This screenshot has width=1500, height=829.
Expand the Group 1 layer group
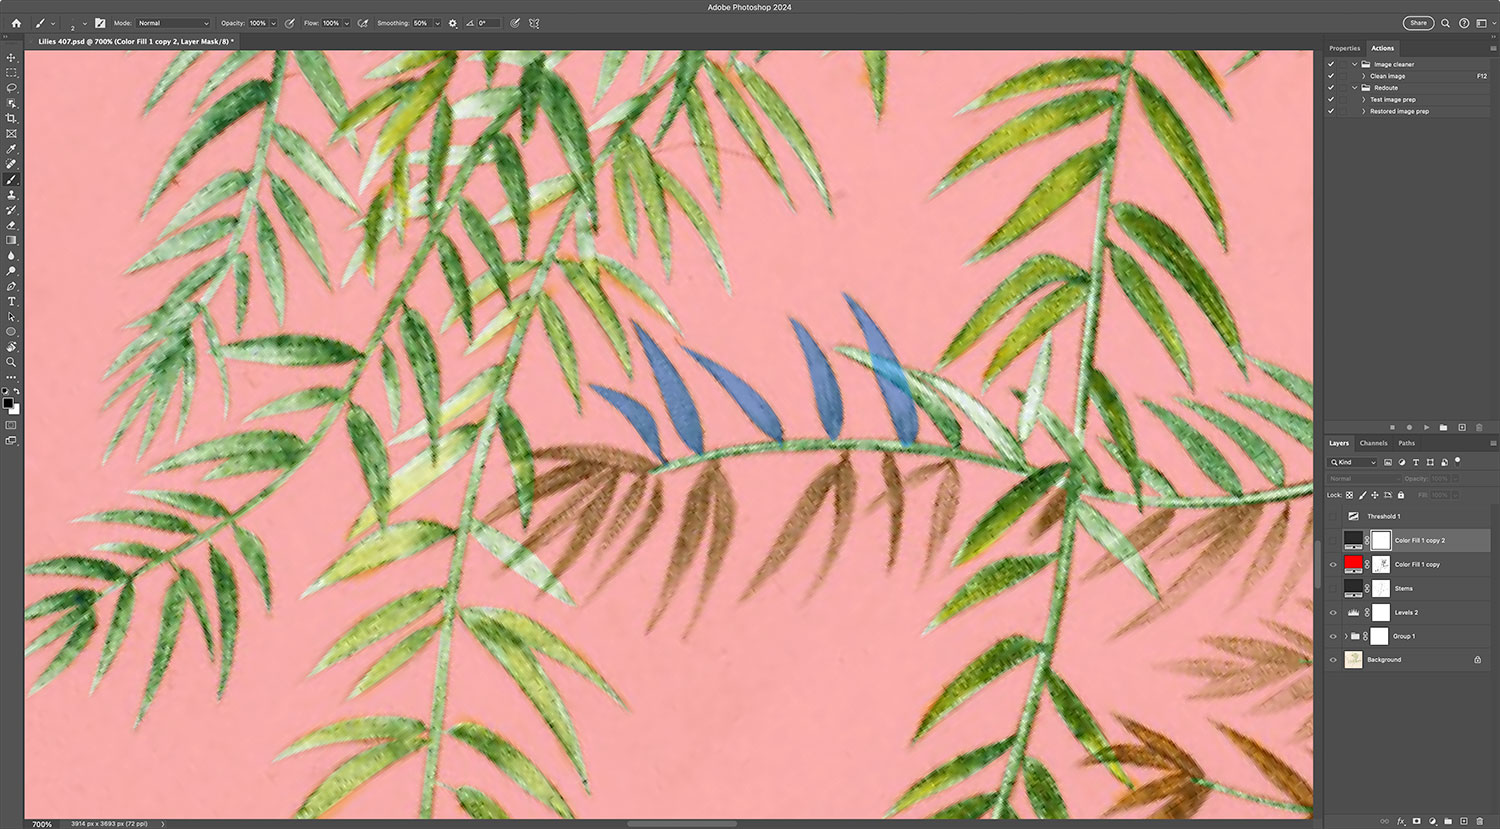pyautogui.click(x=1345, y=636)
